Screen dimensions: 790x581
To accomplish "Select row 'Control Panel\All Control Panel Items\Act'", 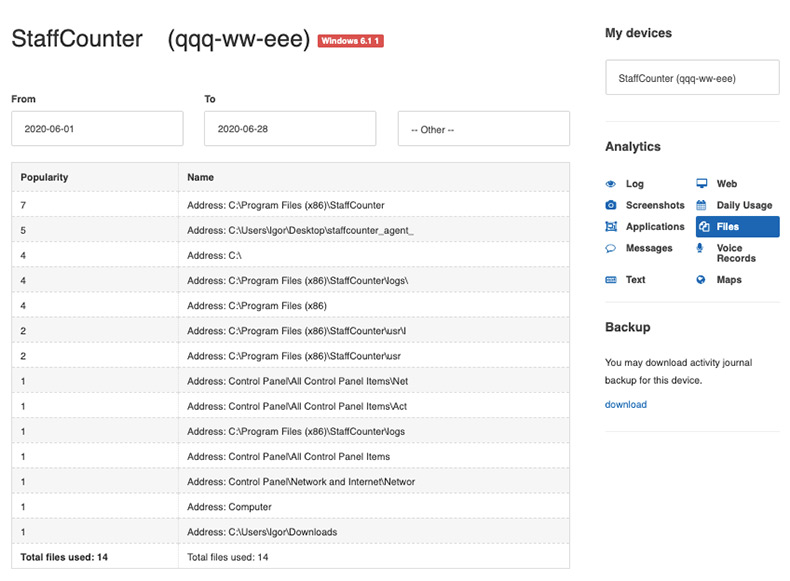I will tap(291, 407).
